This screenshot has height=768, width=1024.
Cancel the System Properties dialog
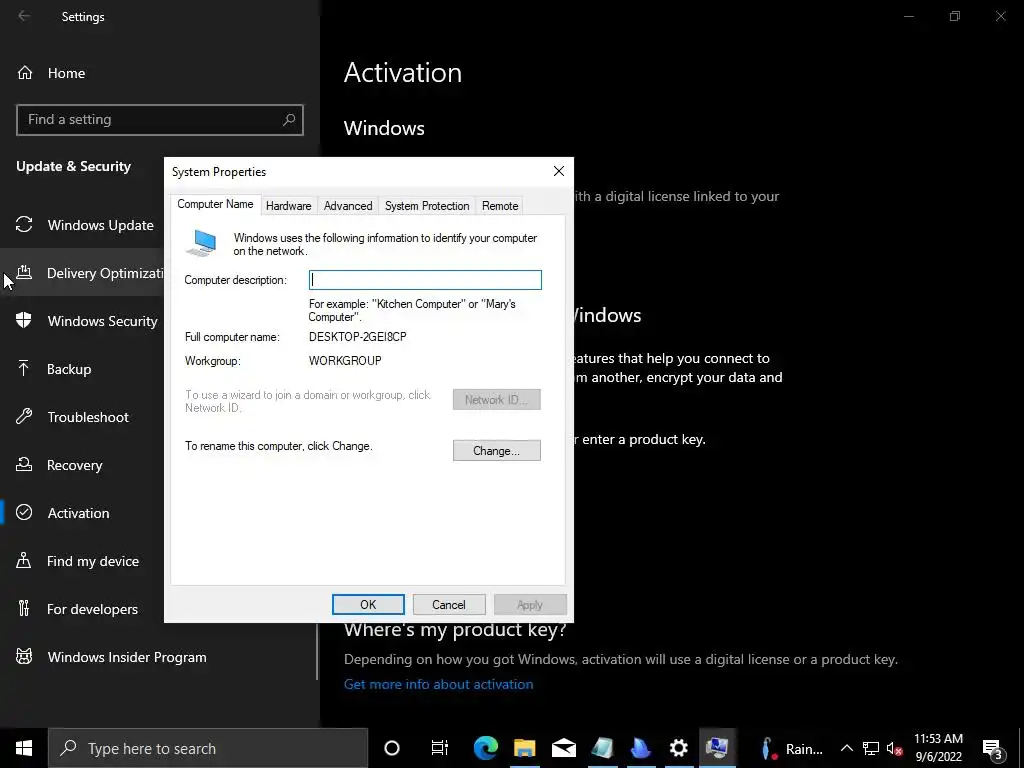coord(449,605)
